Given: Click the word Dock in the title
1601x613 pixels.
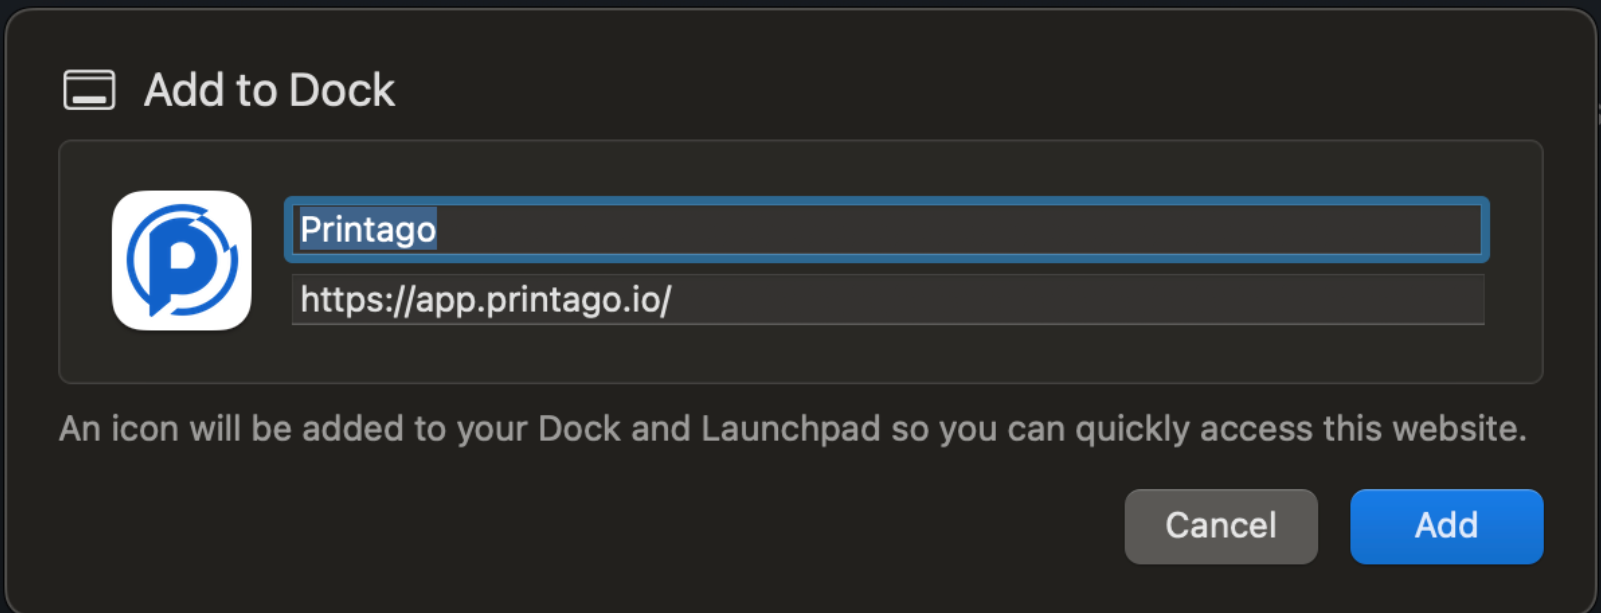Looking at the screenshot, I should coord(342,90).
